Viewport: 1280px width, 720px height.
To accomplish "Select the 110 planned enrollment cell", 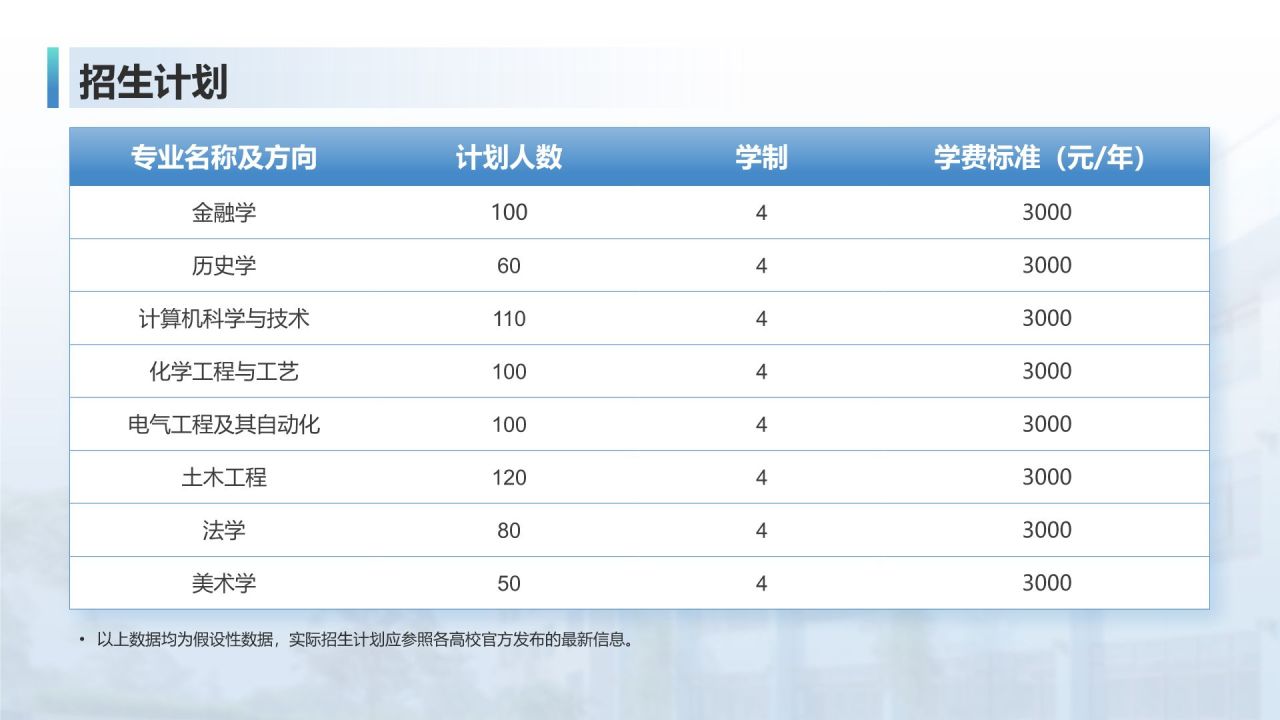I will [509, 319].
